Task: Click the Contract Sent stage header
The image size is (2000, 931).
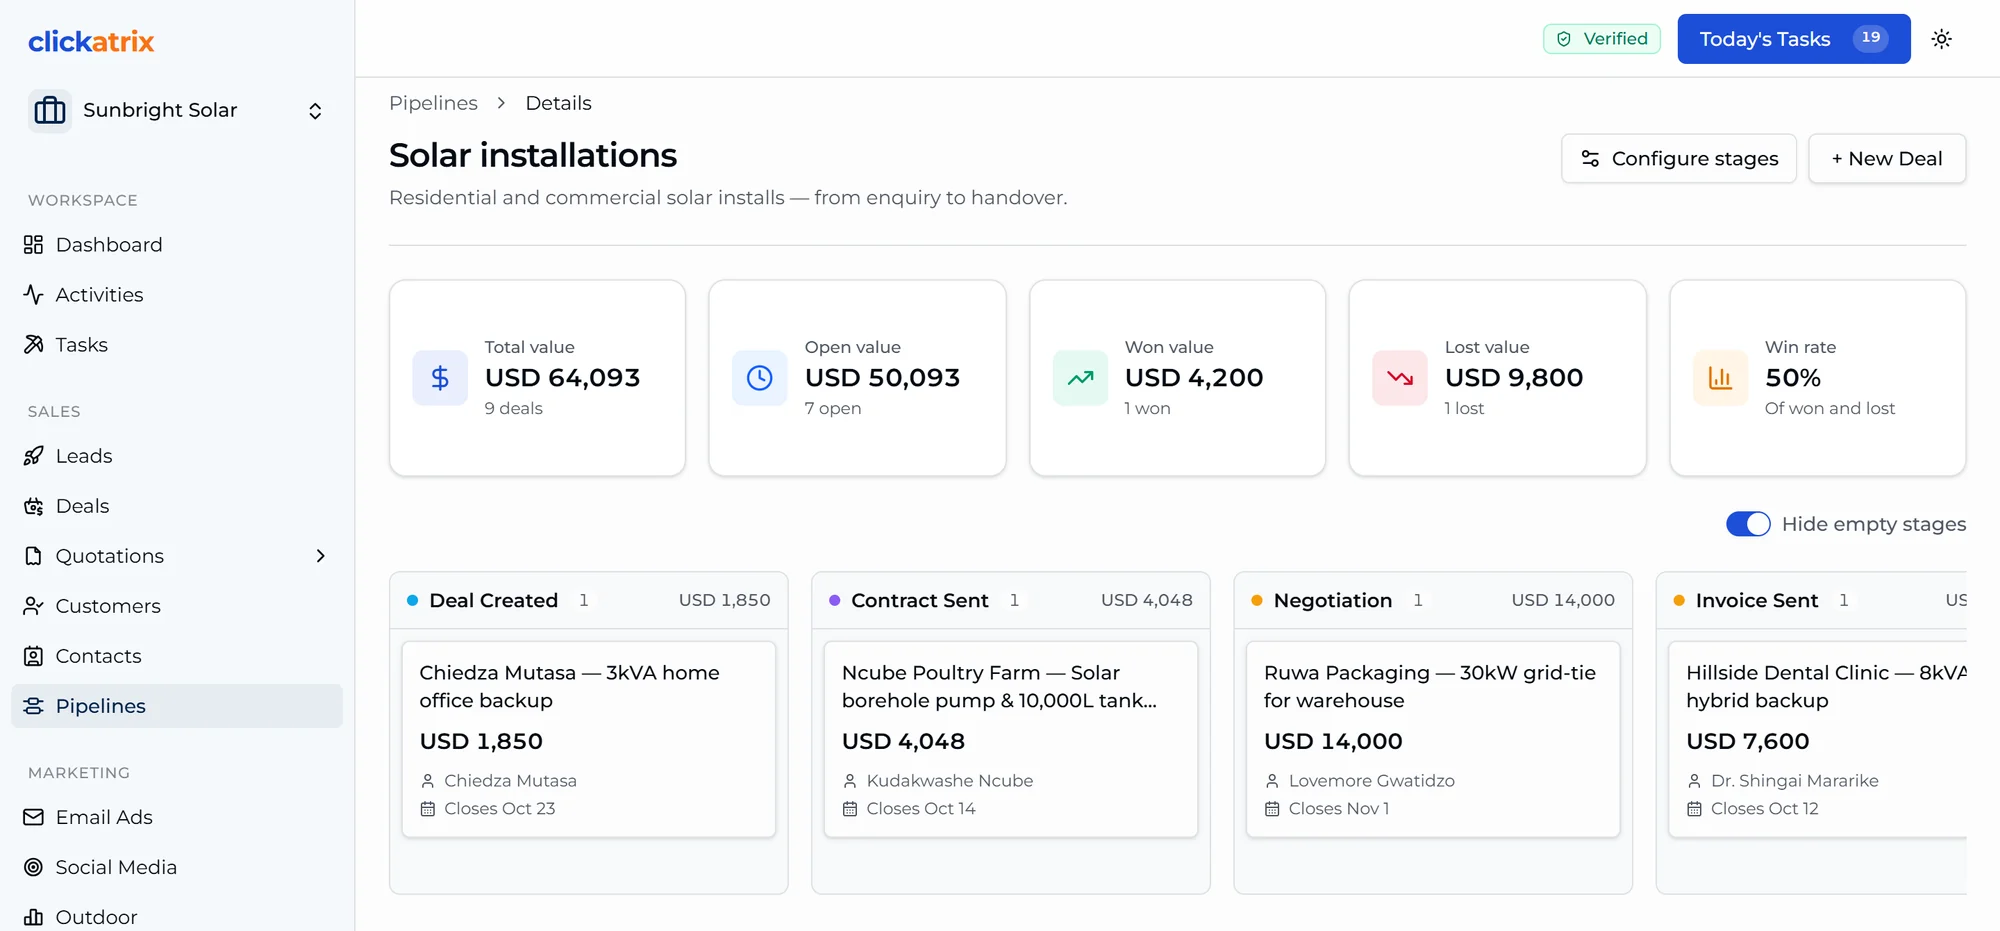Action: [1011, 600]
